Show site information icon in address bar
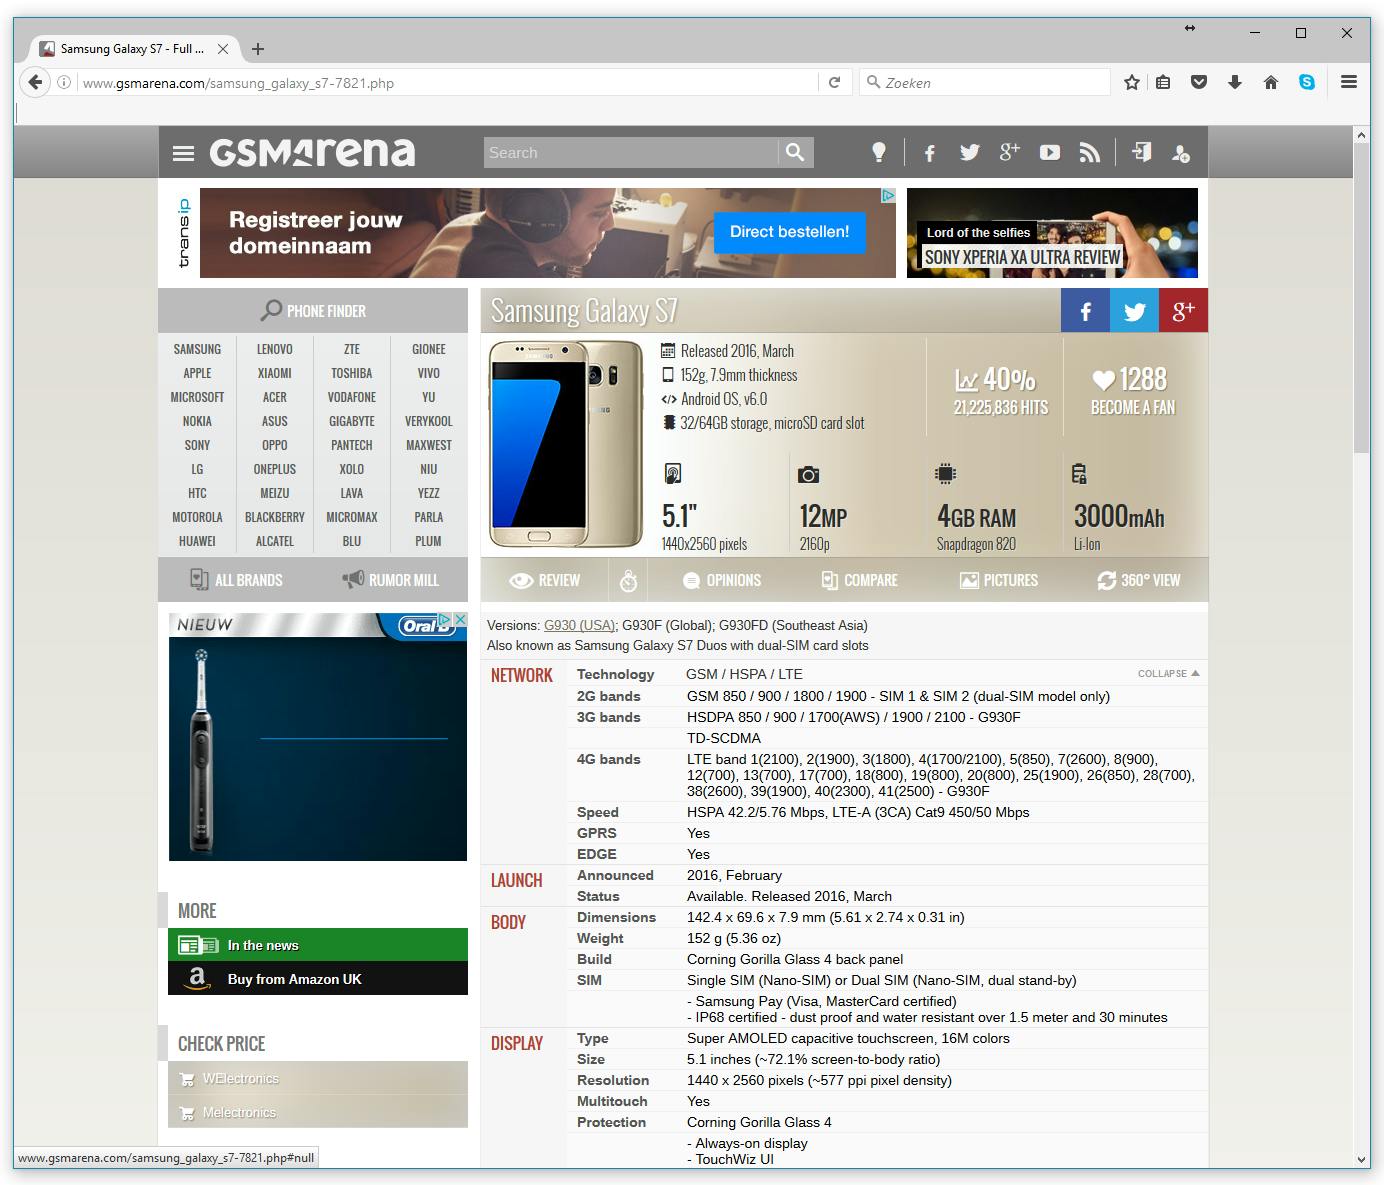 [x=64, y=83]
